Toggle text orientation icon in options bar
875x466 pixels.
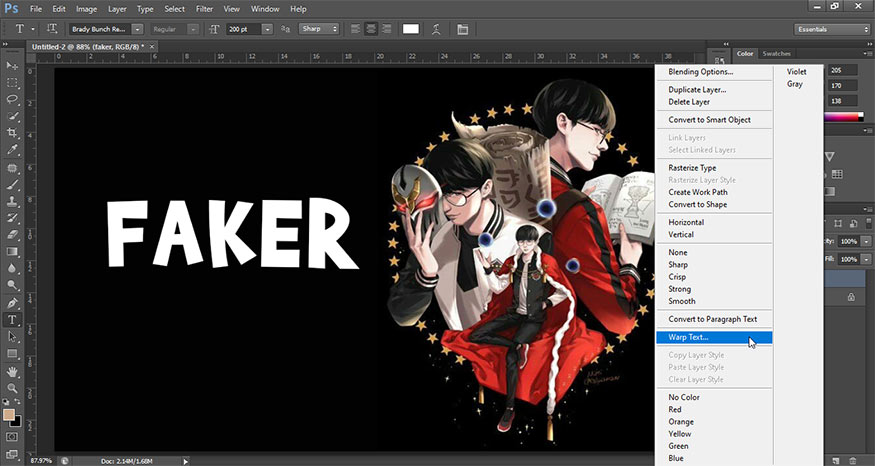point(52,29)
